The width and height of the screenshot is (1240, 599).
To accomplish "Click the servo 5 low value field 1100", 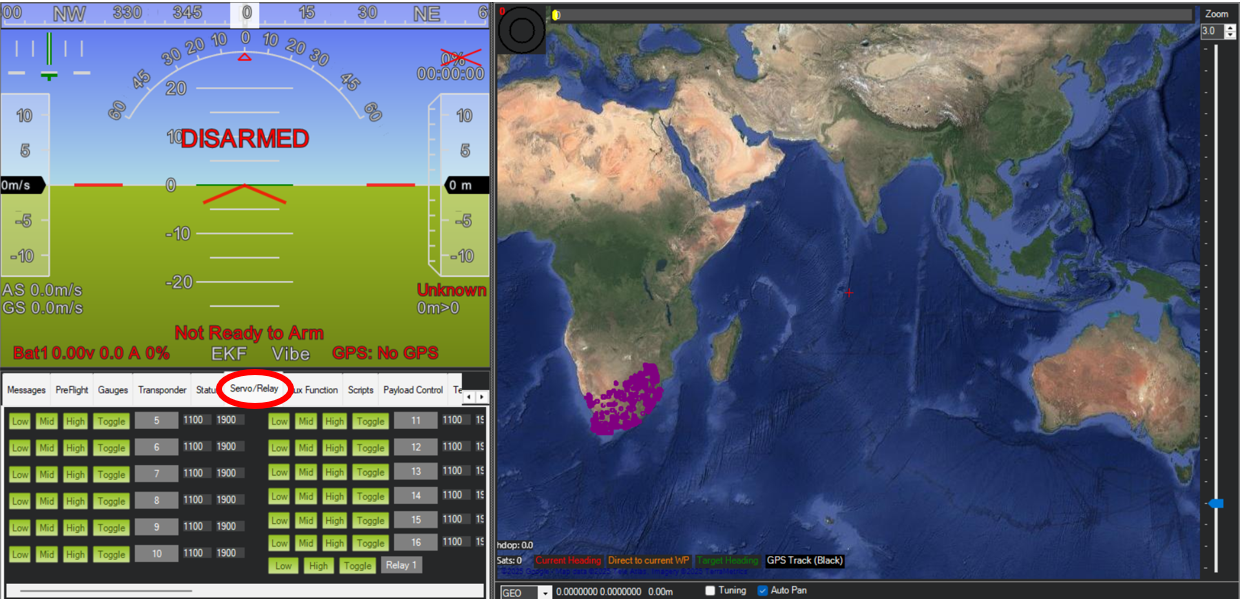I will pos(194,421).
